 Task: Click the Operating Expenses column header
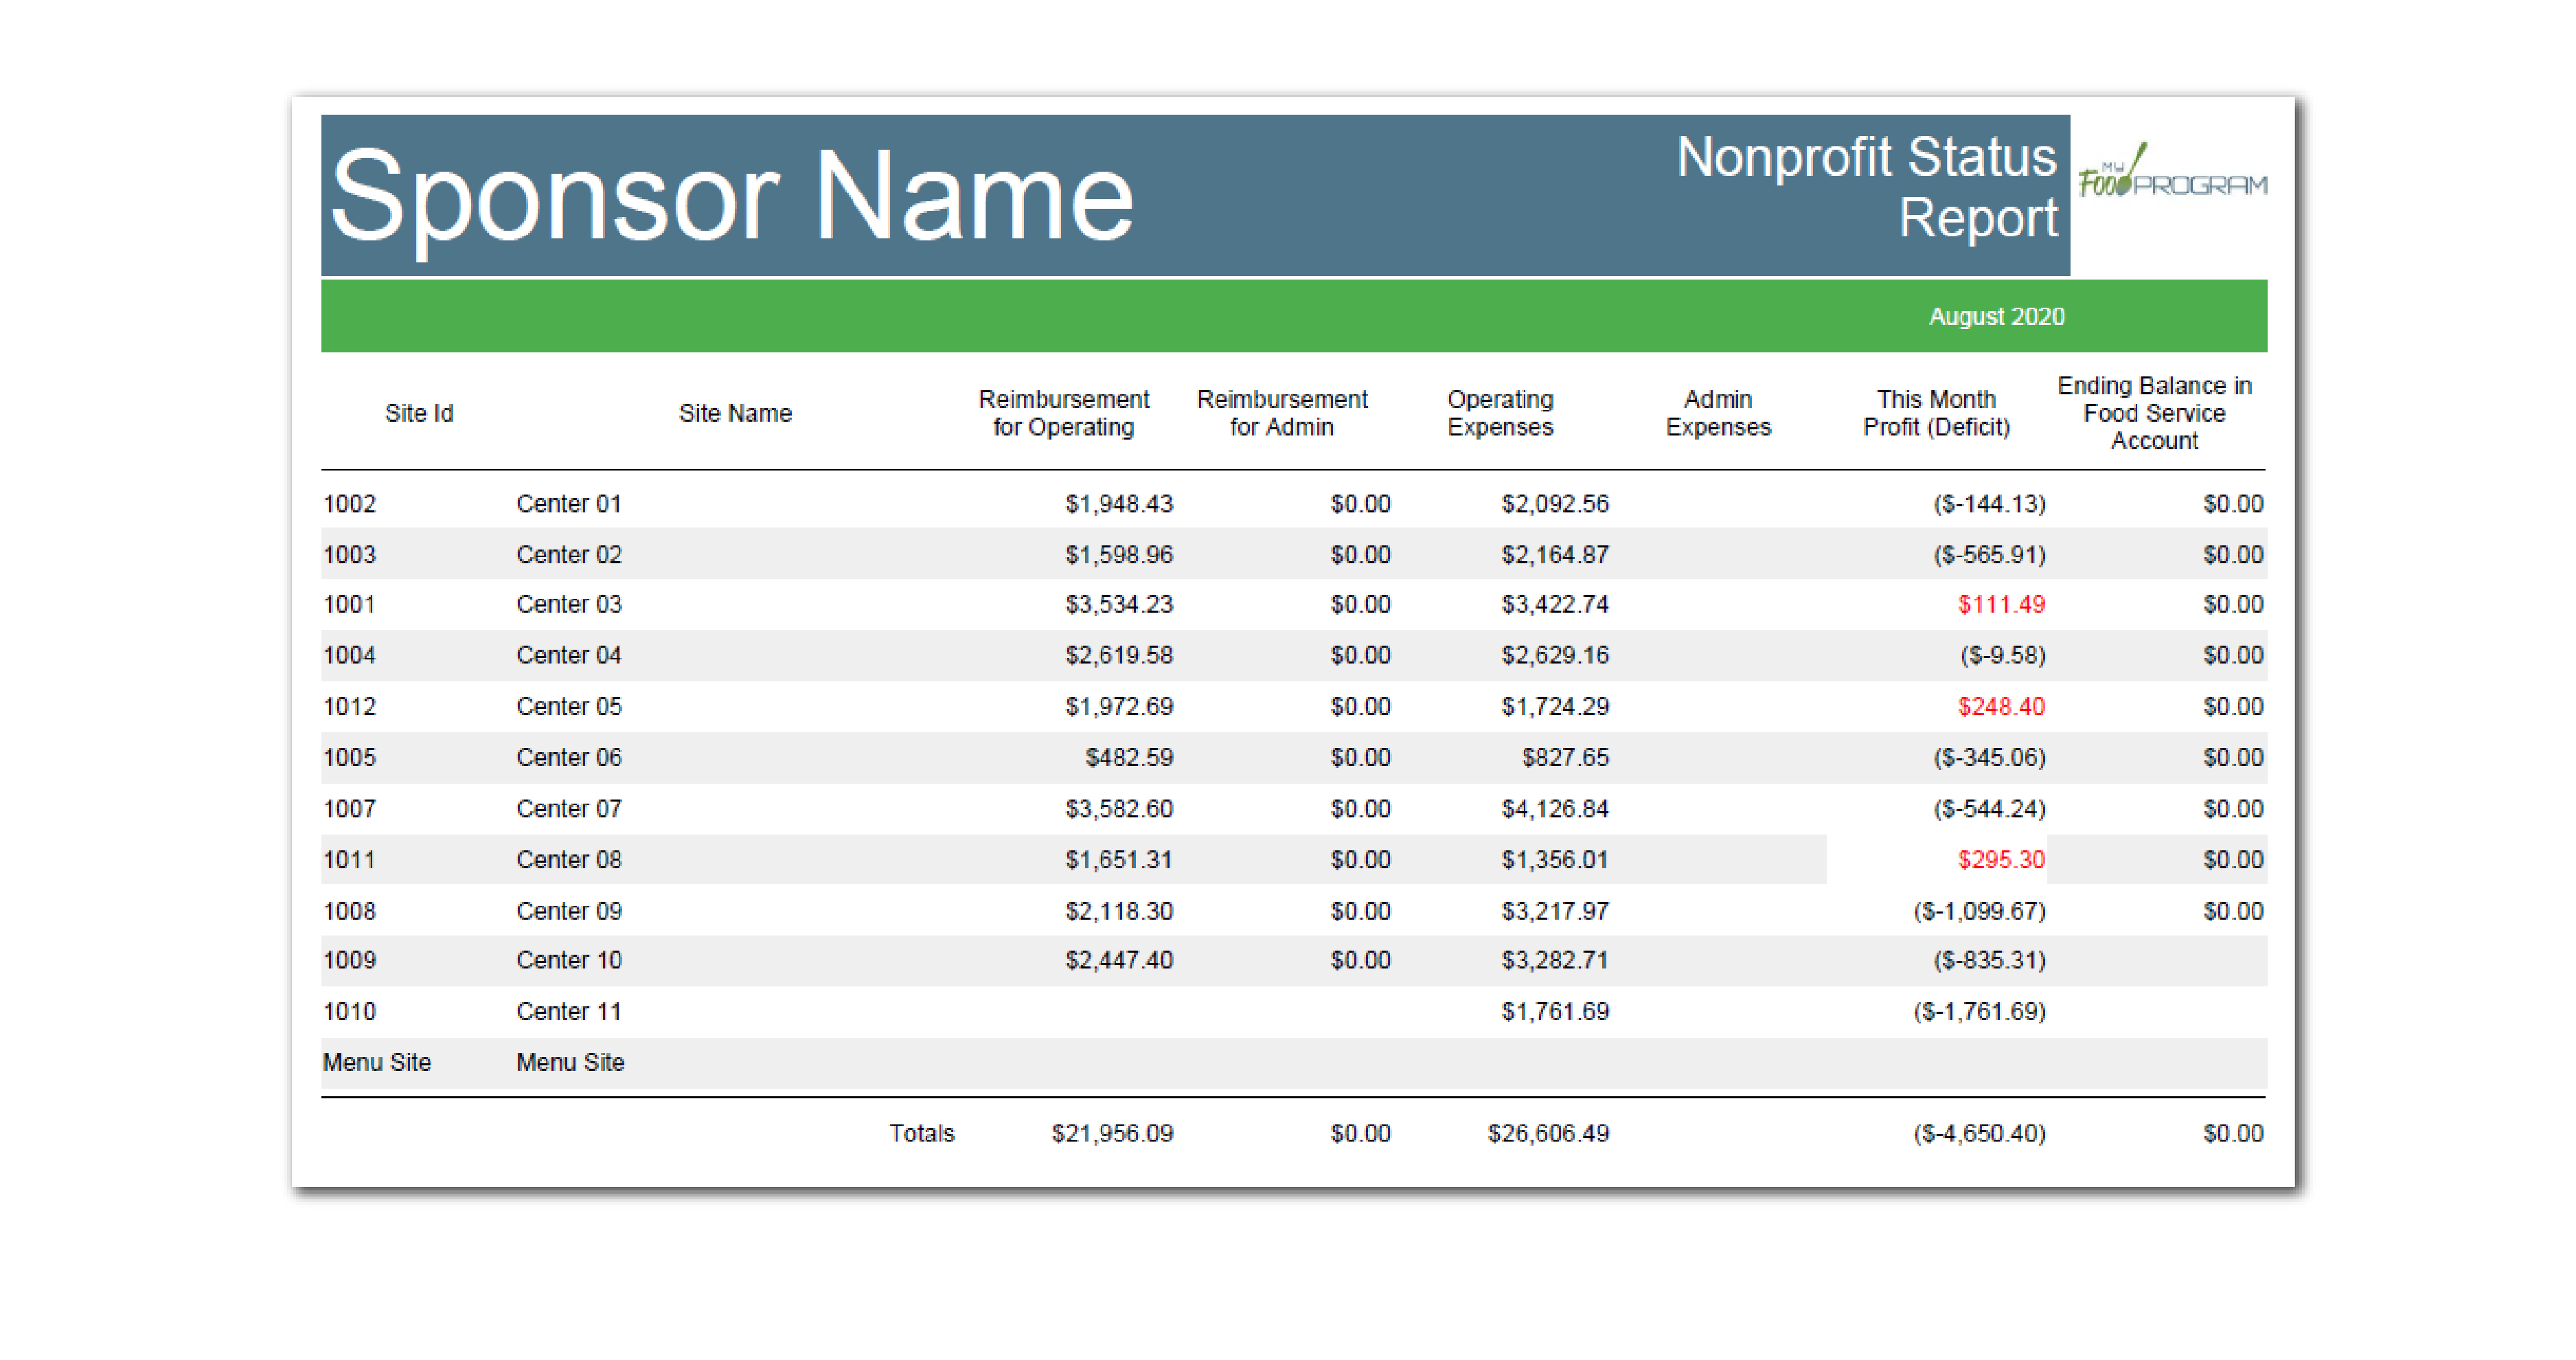tap(1500, 413)
